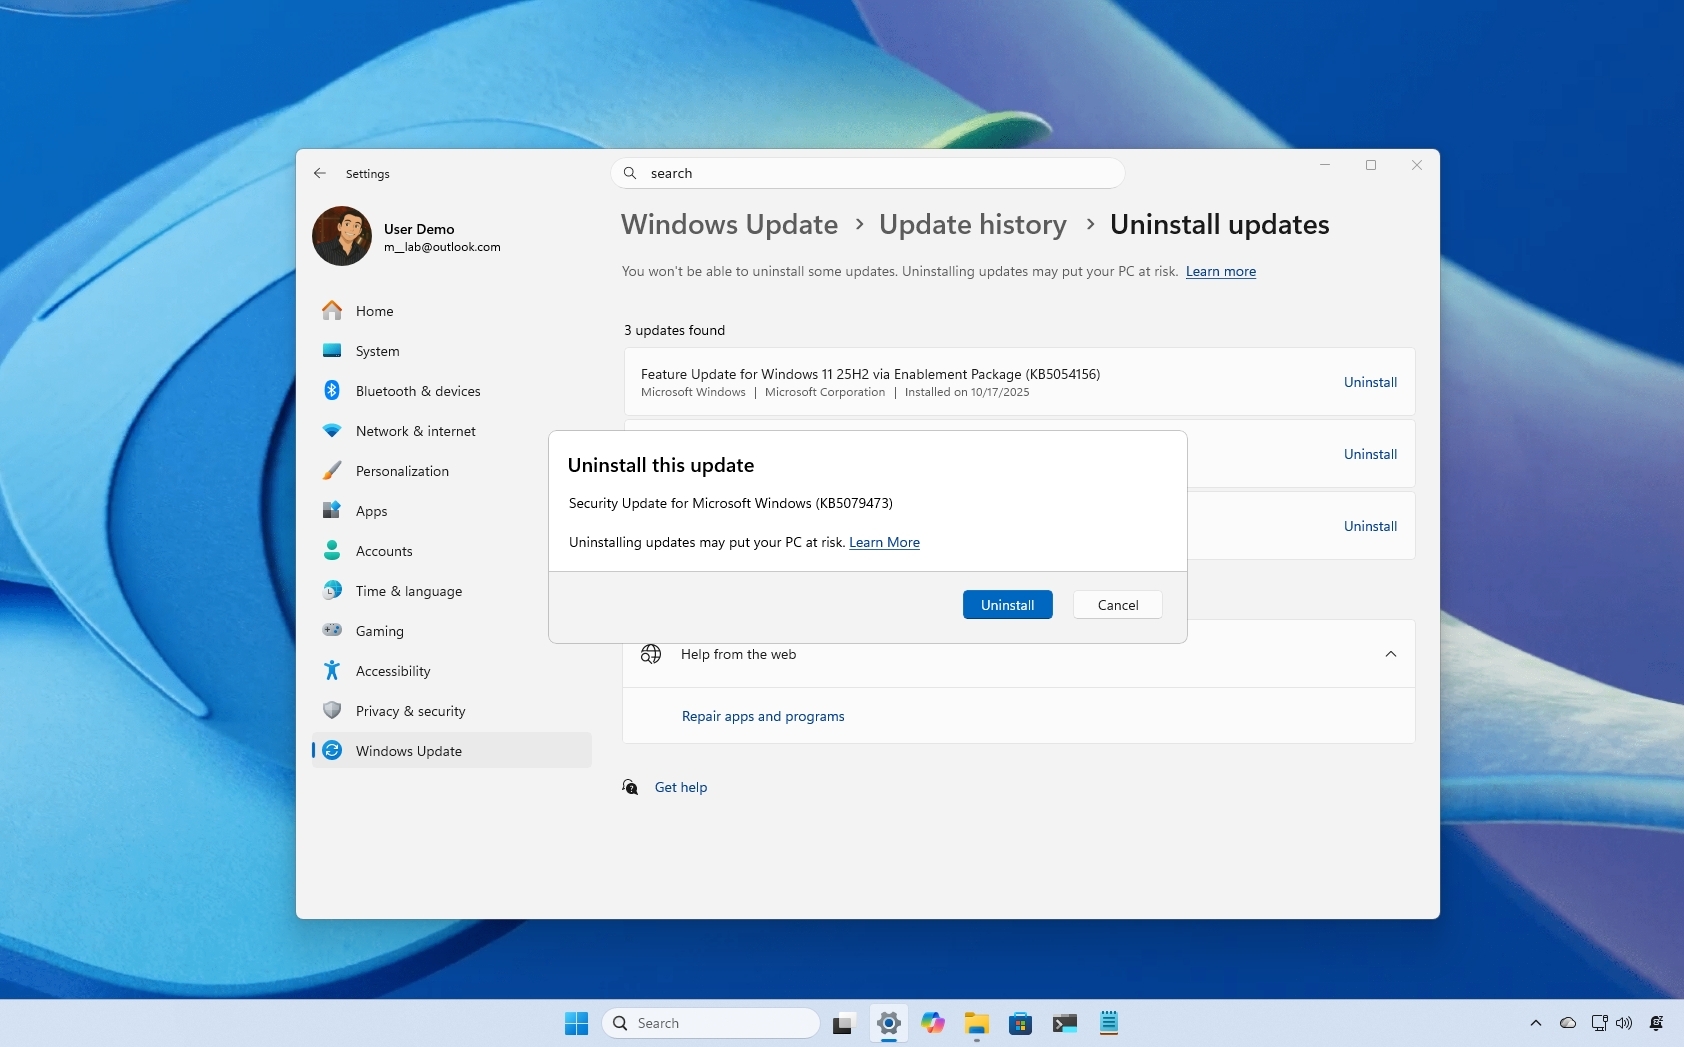Open File Explorer from the taskbar
Viewport: 1684px width, 1047px height.
click(x=977, y=1023)
